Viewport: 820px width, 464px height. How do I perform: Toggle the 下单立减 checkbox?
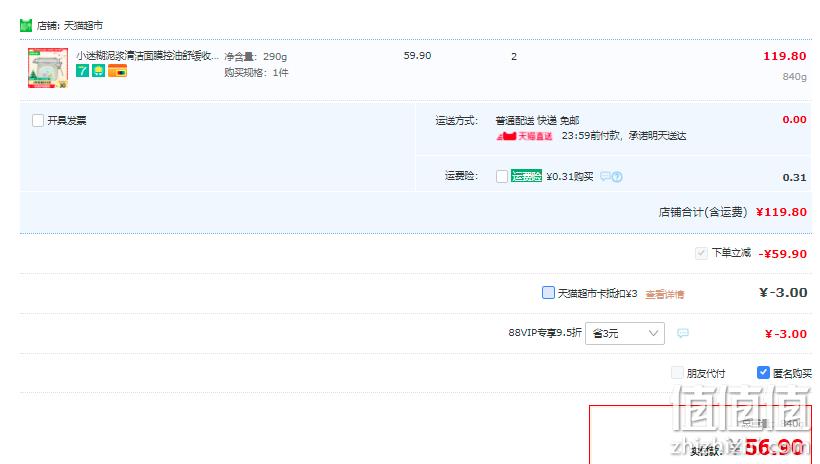click(x=701, y=254)
